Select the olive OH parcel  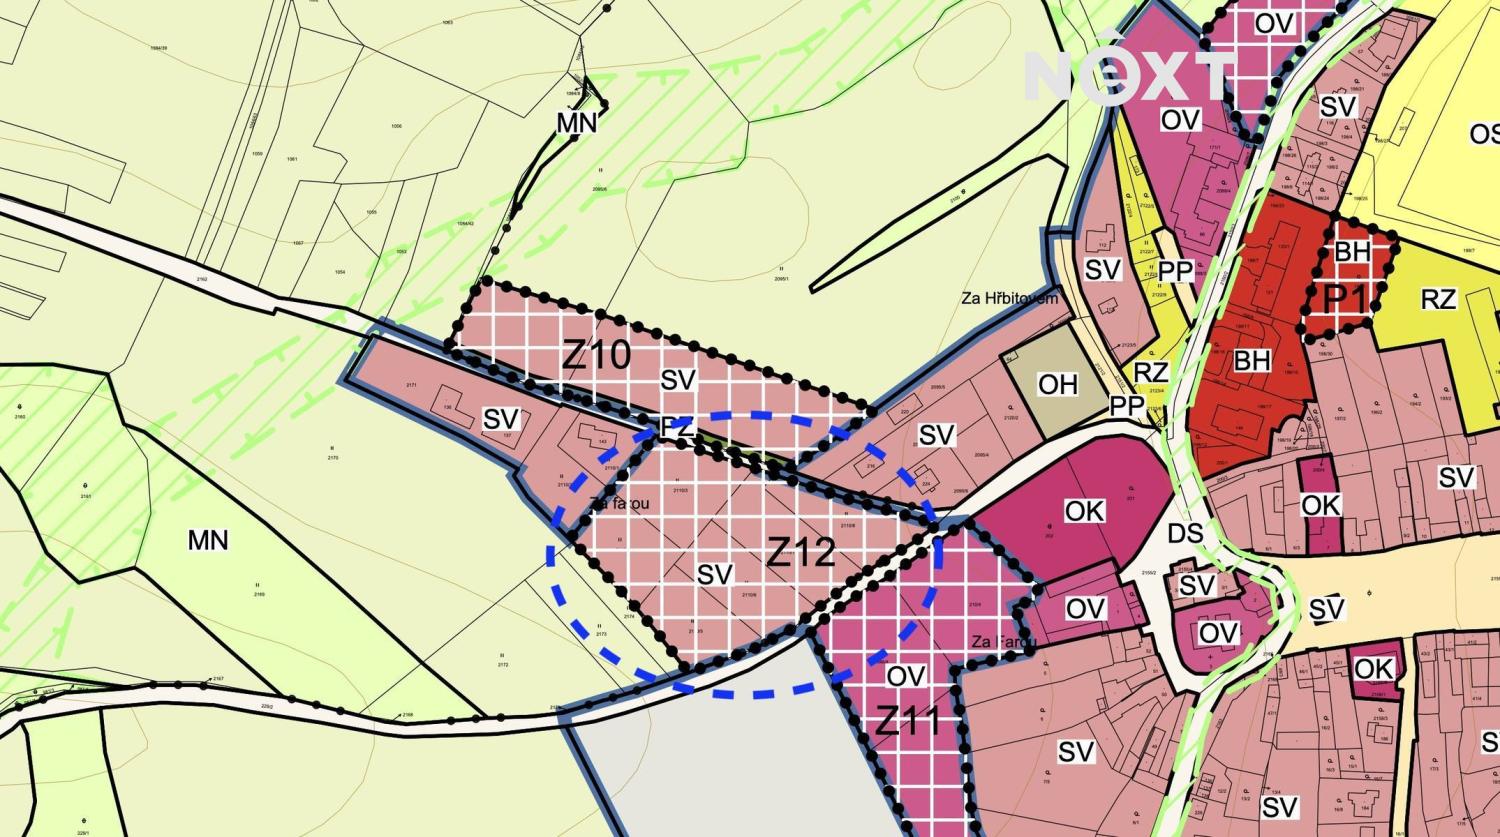tap(1057, 385)
